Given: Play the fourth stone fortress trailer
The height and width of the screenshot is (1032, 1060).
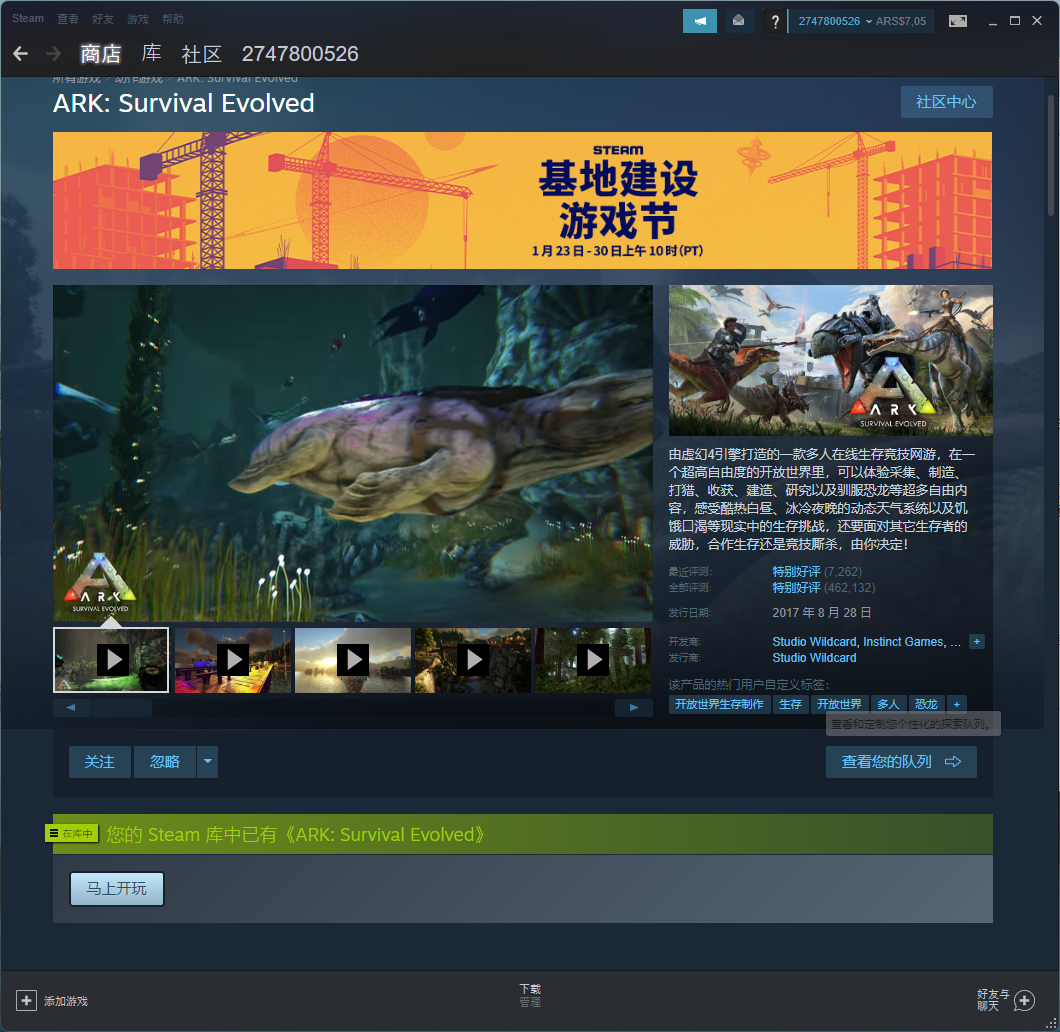Looking at the screenshot, I should click(473, 660).
